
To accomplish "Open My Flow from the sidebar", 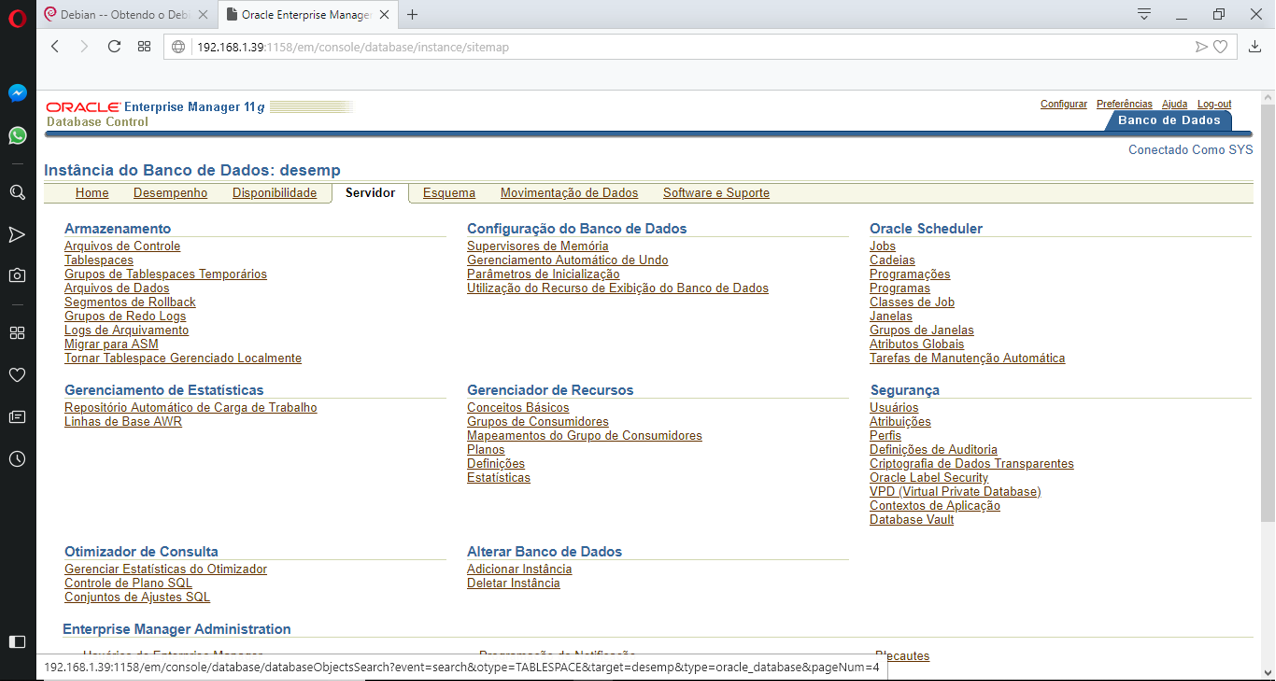I will point(17,235).
